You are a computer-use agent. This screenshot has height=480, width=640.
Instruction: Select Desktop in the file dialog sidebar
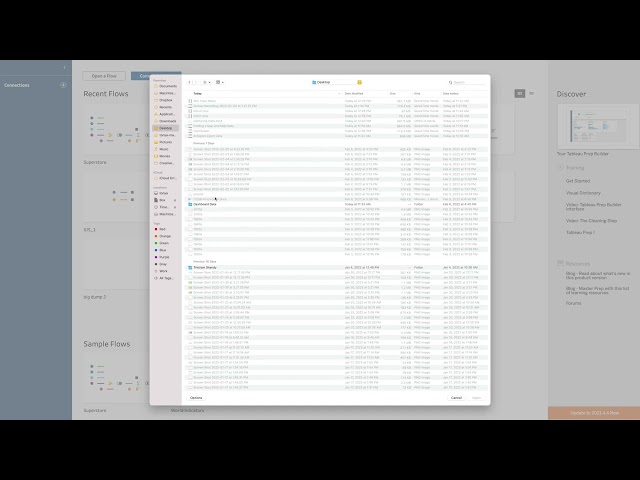pos(165,128)
